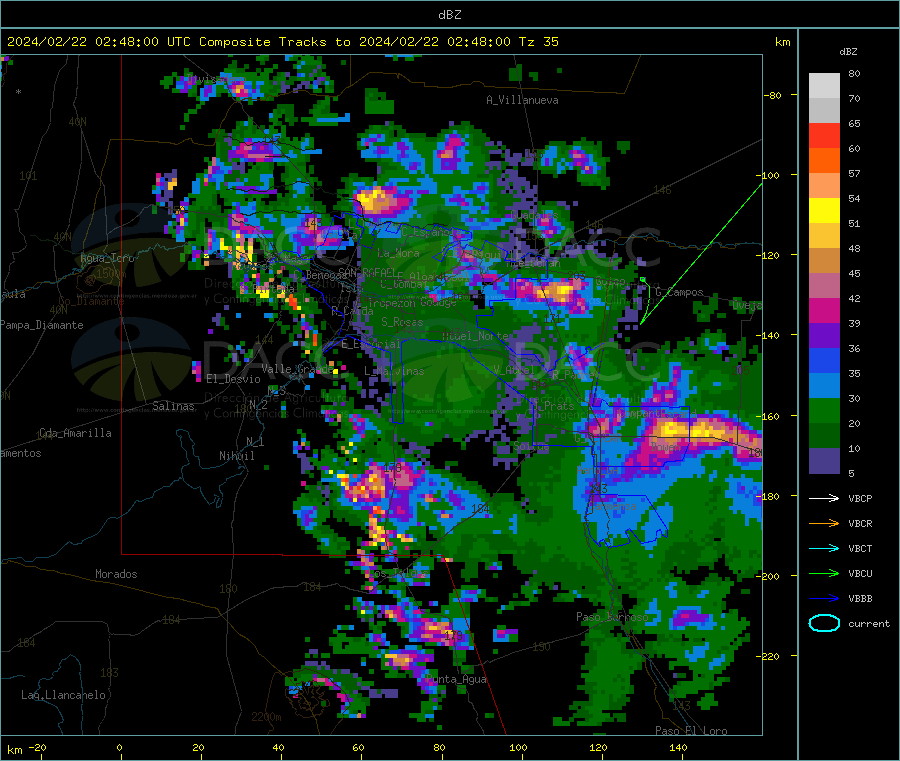Click the El_Desvio map label

point(234,379)
